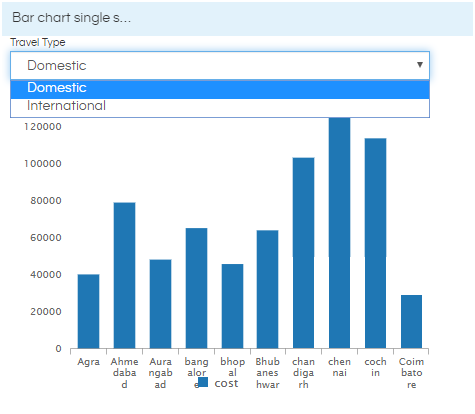The height and width of the screenshot is (414, 475).
Task: Click the cochin axis label
Action: 375,367
